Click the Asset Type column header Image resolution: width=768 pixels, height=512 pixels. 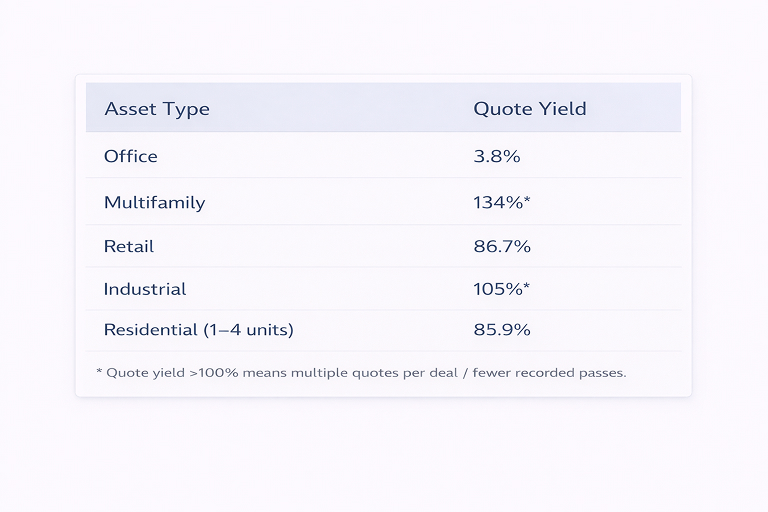(157, 109)
